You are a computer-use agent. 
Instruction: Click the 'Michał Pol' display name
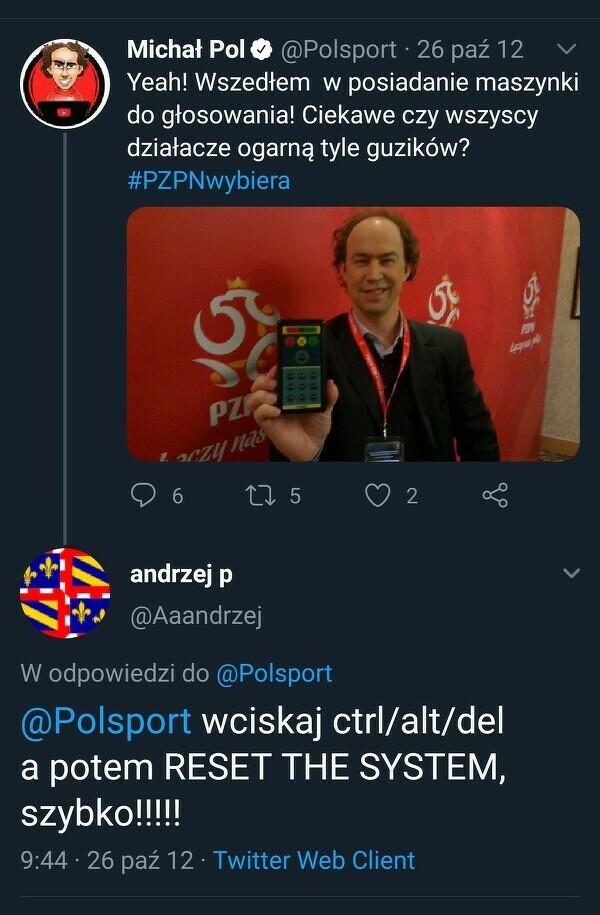click(x=186, y=50)
